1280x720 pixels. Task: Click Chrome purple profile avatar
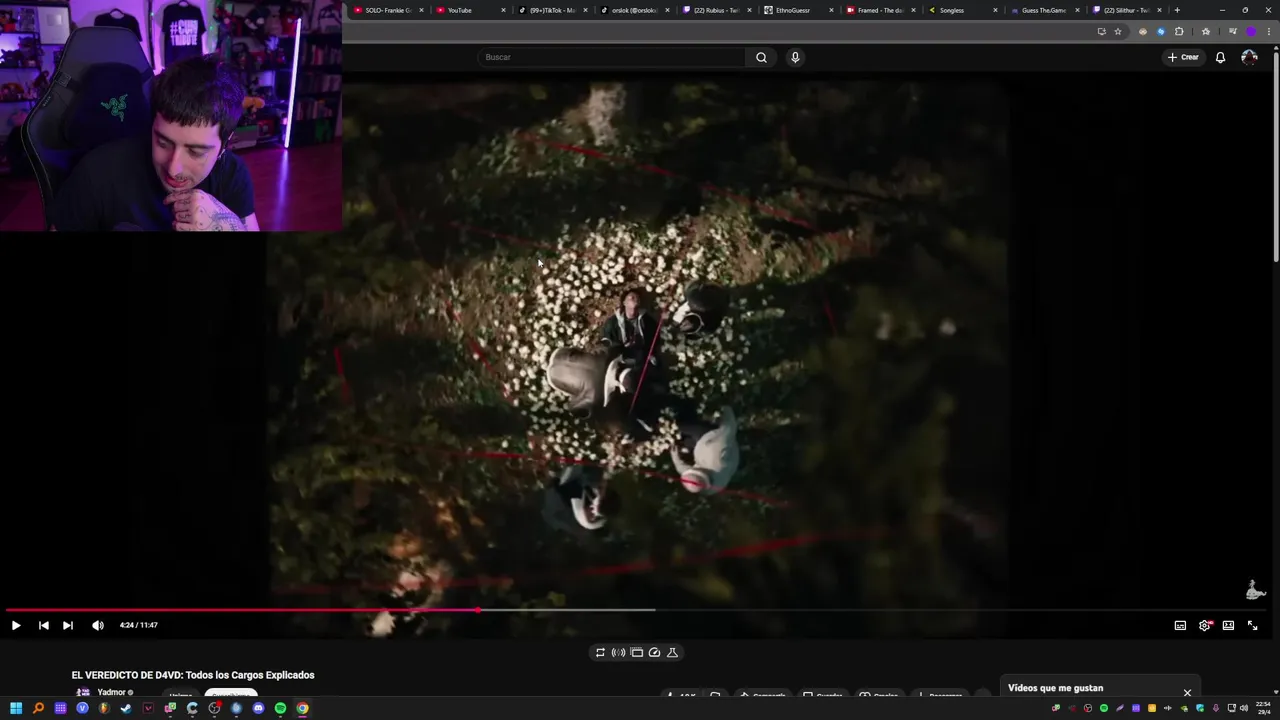coord(1251,32)
